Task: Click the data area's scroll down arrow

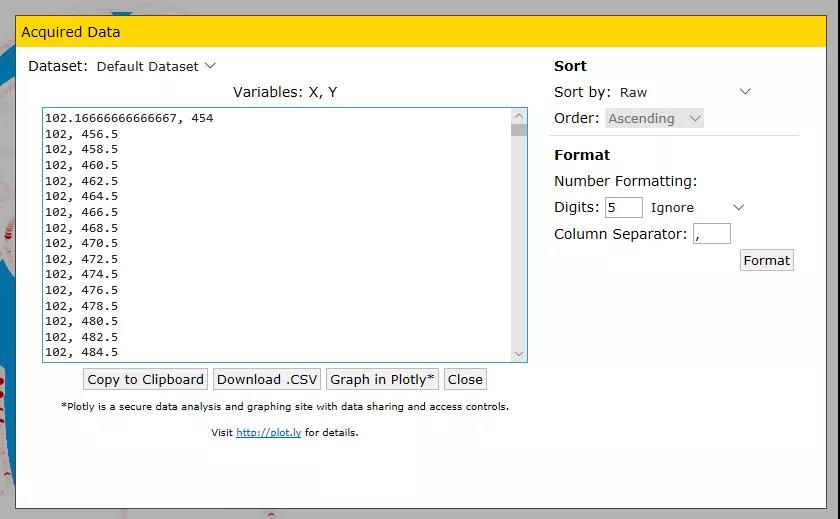Action: coord(519,354)
